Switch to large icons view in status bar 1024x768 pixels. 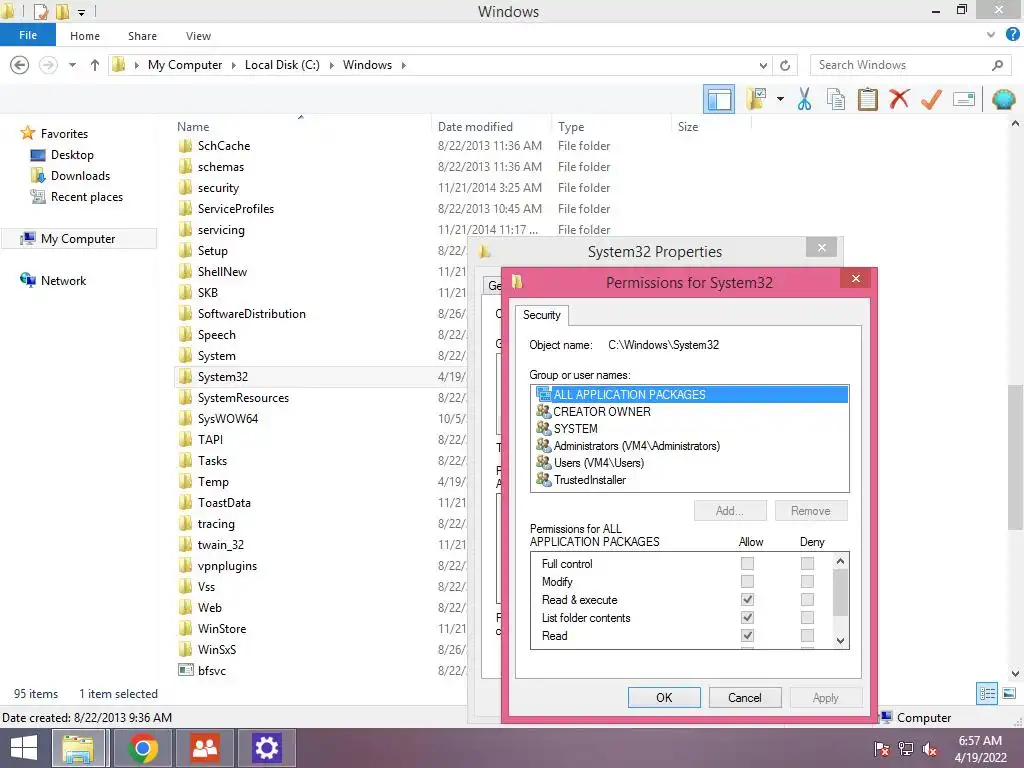[x=1009, y=694]
